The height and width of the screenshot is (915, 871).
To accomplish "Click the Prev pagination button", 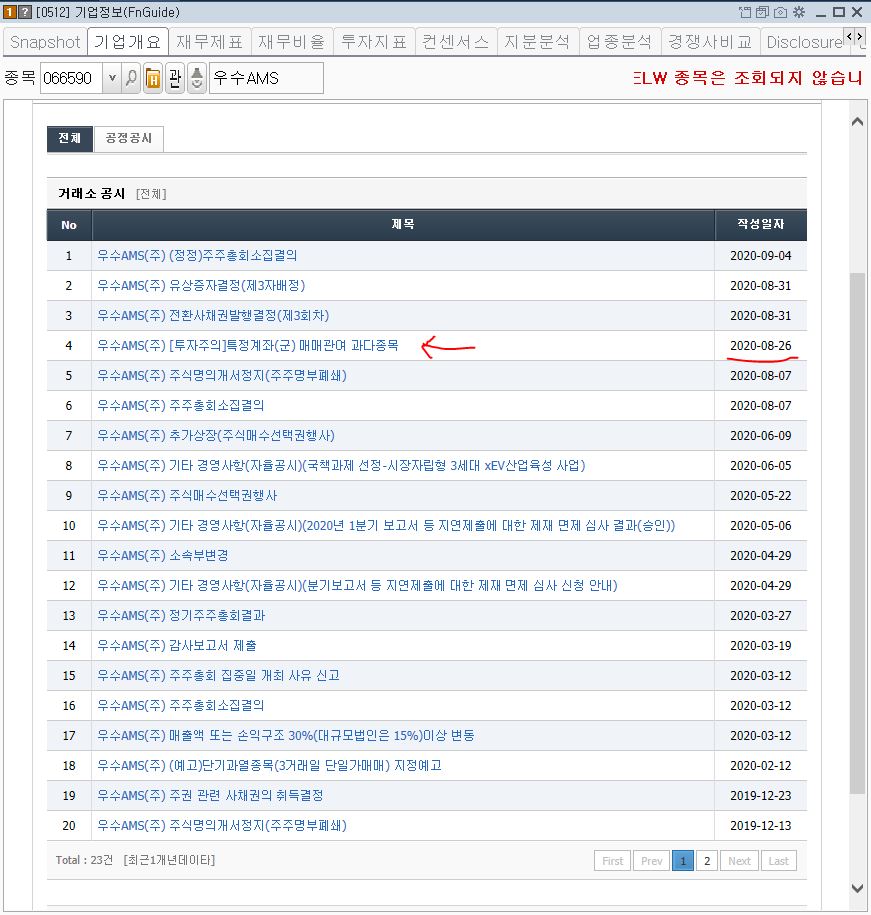I will [x=651, y=861].
